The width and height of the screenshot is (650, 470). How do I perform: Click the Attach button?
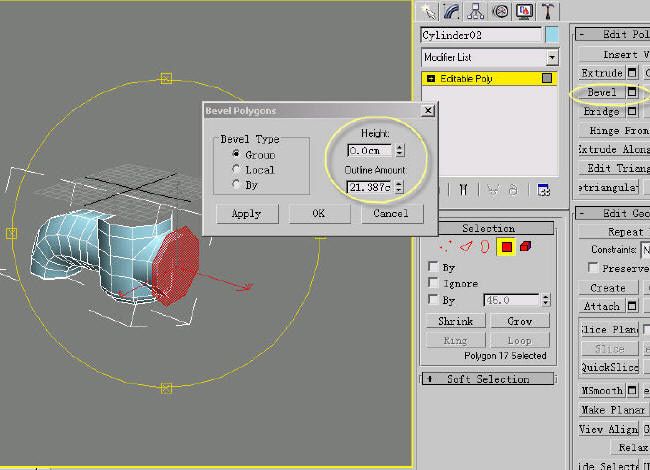tap(602, 306)
